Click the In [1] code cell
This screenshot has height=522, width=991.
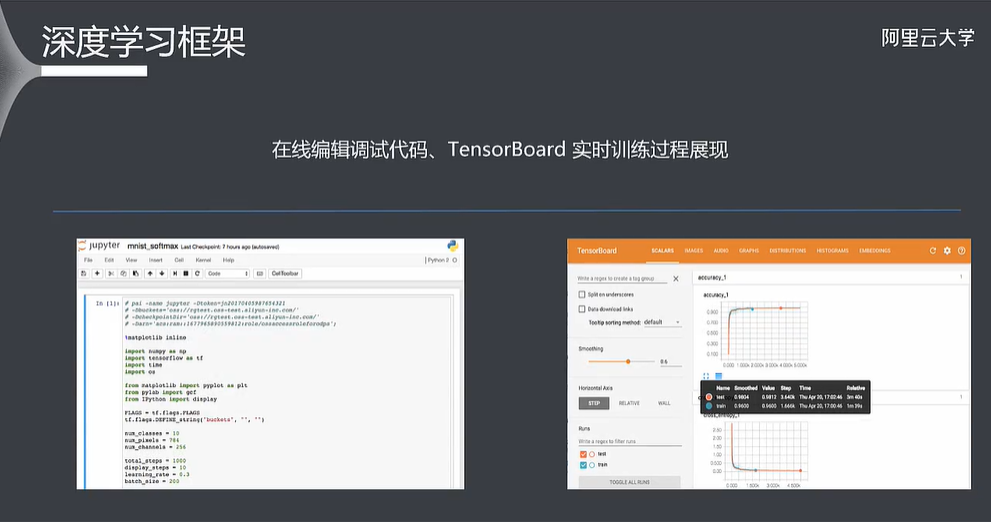pyautogui.click(x=288, y=392)
